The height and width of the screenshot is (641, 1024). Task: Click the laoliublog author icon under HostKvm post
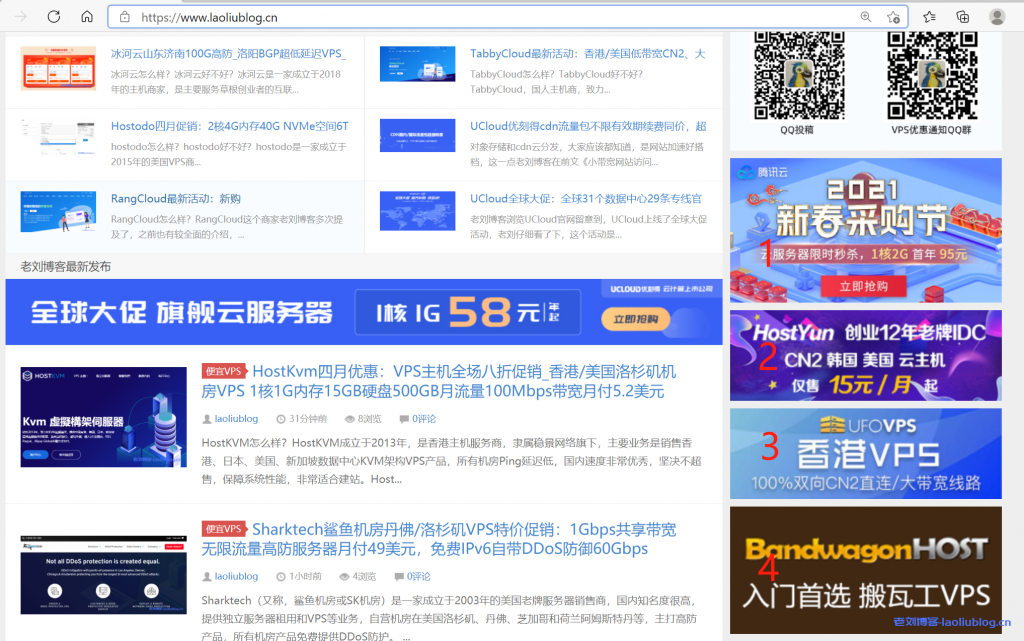point(207,419)
